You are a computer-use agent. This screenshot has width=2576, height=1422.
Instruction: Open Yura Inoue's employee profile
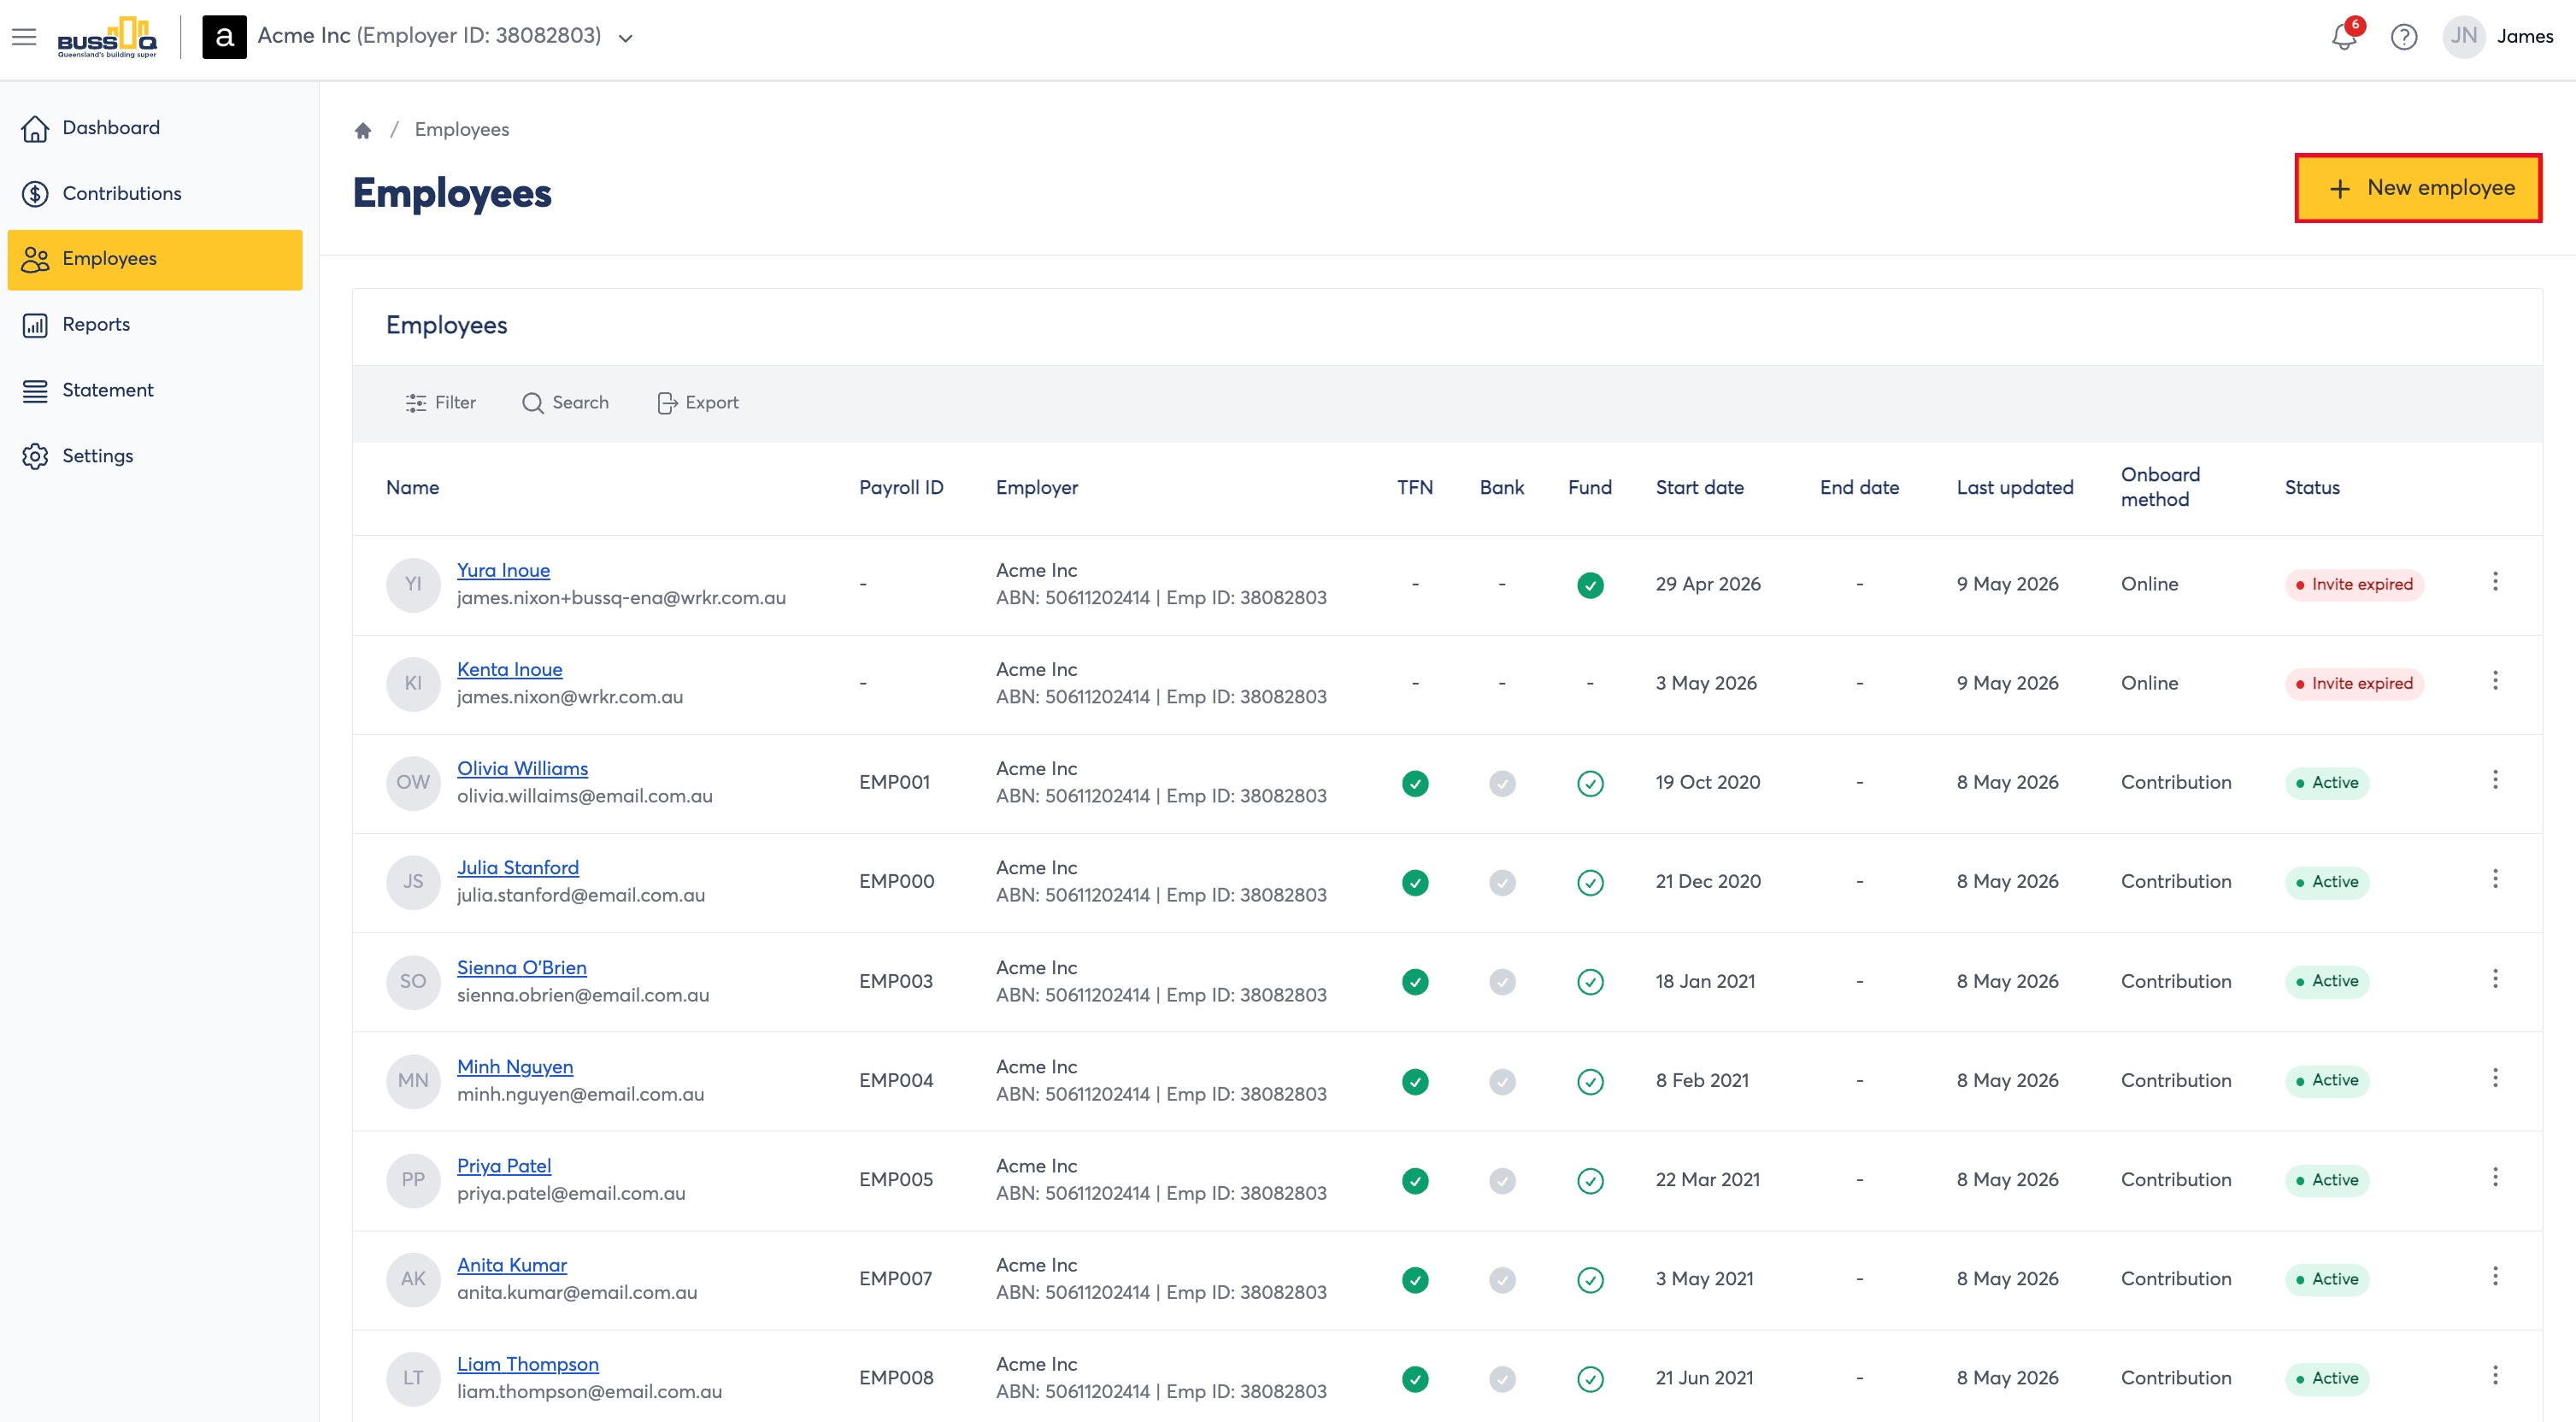(503, 570)
